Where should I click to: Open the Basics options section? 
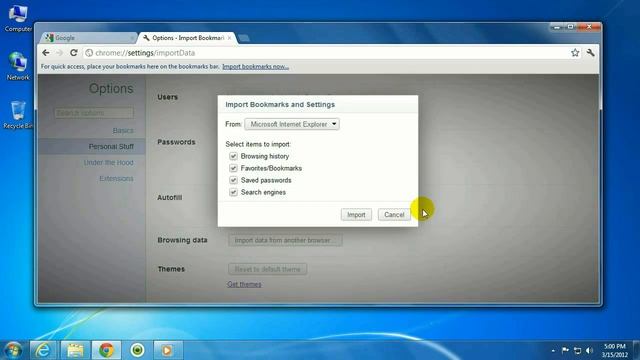pyautogui.click(x=123, y=131)
